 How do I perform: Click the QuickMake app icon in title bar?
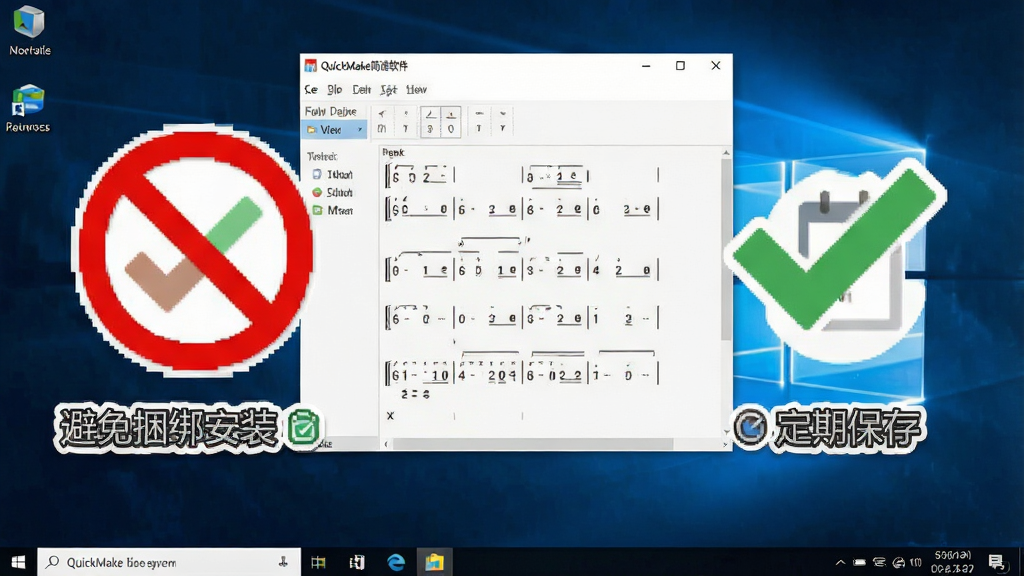[x=311, y=65]
